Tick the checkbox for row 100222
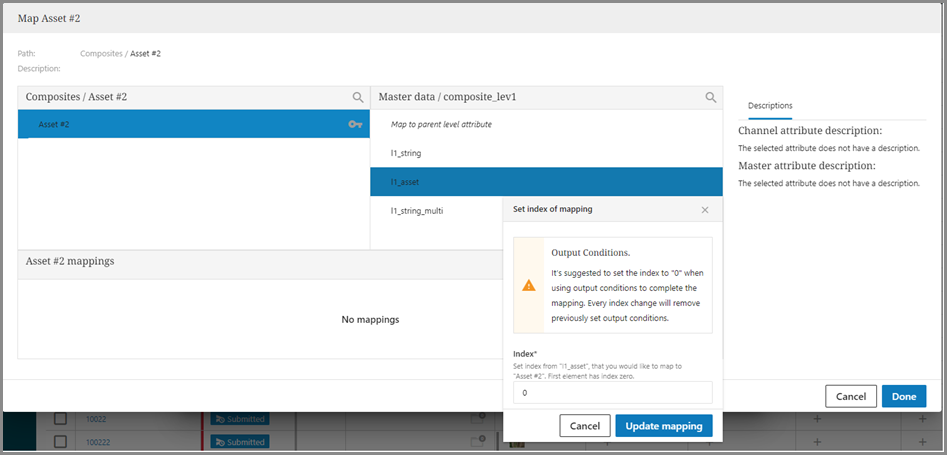947x455 pixels. coord(60,441)
